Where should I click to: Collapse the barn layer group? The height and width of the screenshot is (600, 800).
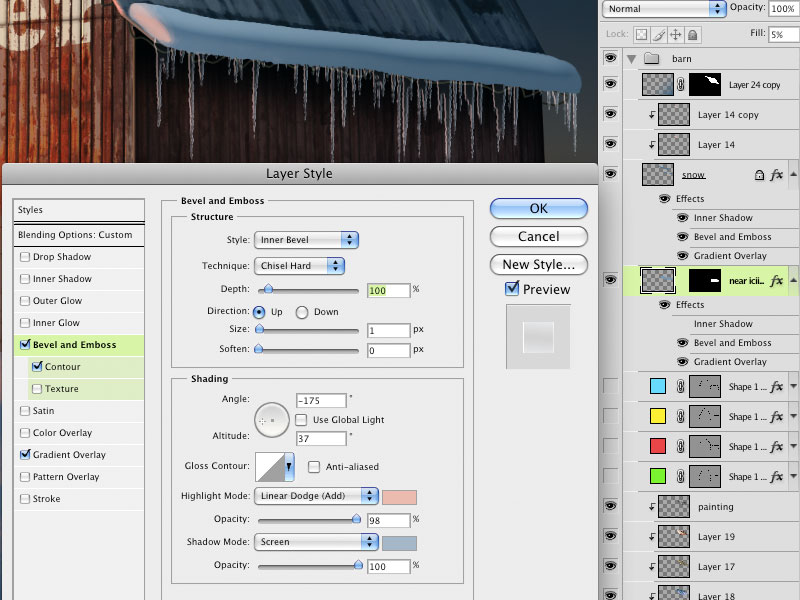click(x=633, y=58)
